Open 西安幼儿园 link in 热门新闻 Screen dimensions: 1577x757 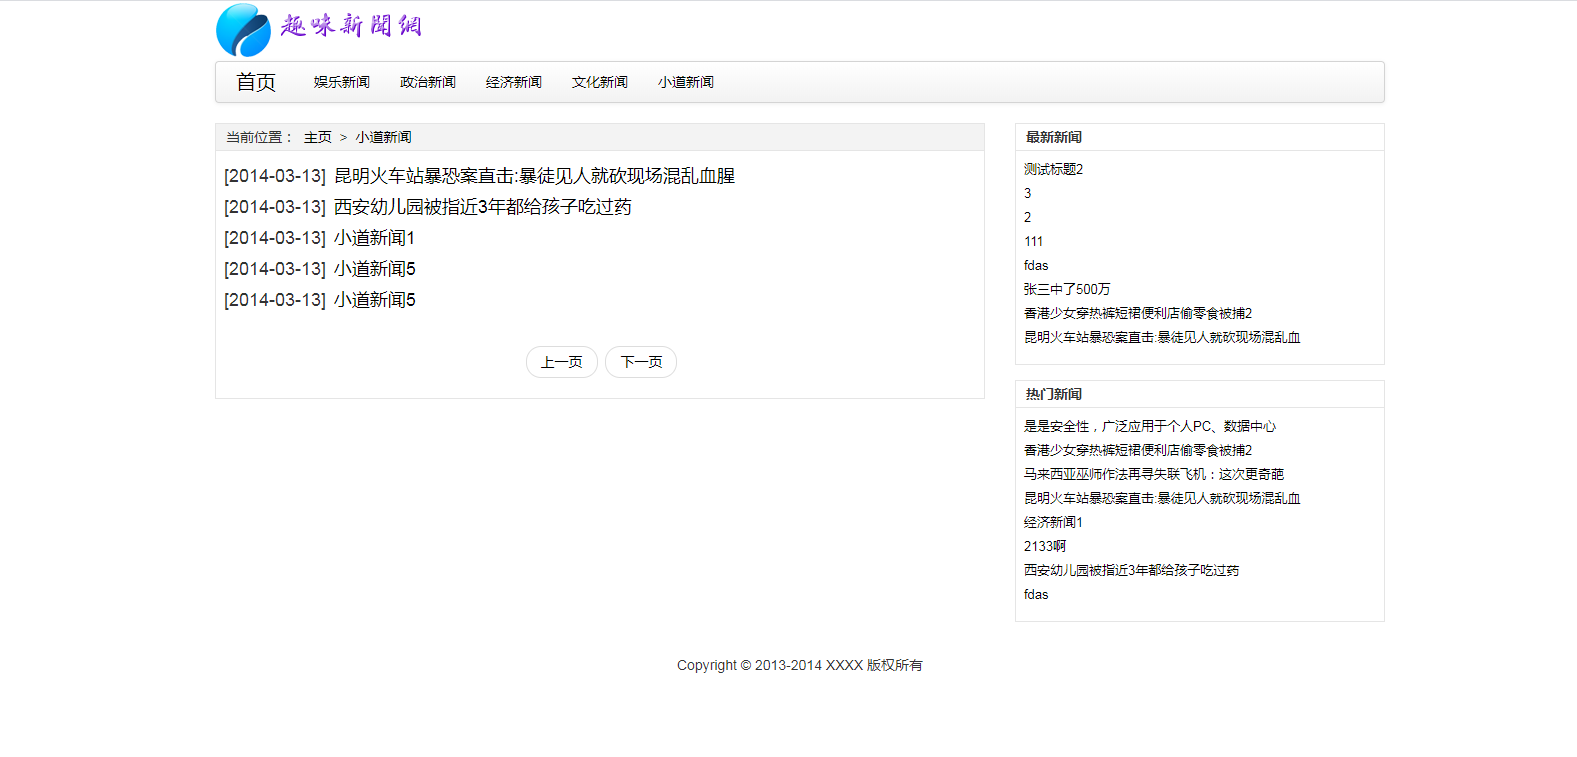coord(1132,570)
